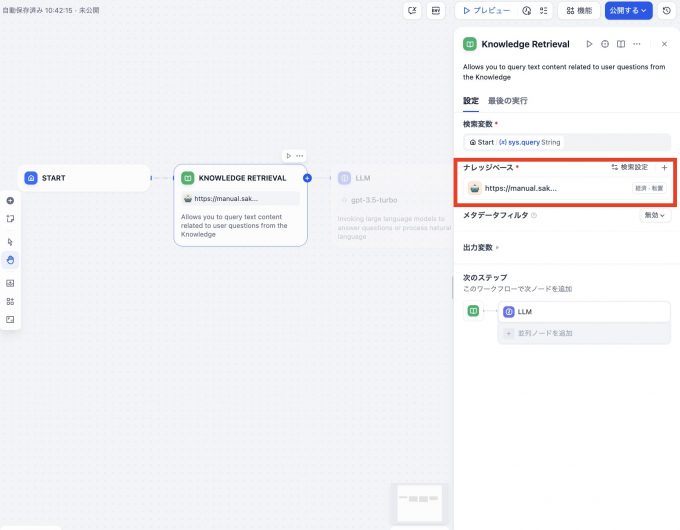Select the START node on canvas

(x=84, y=178)
